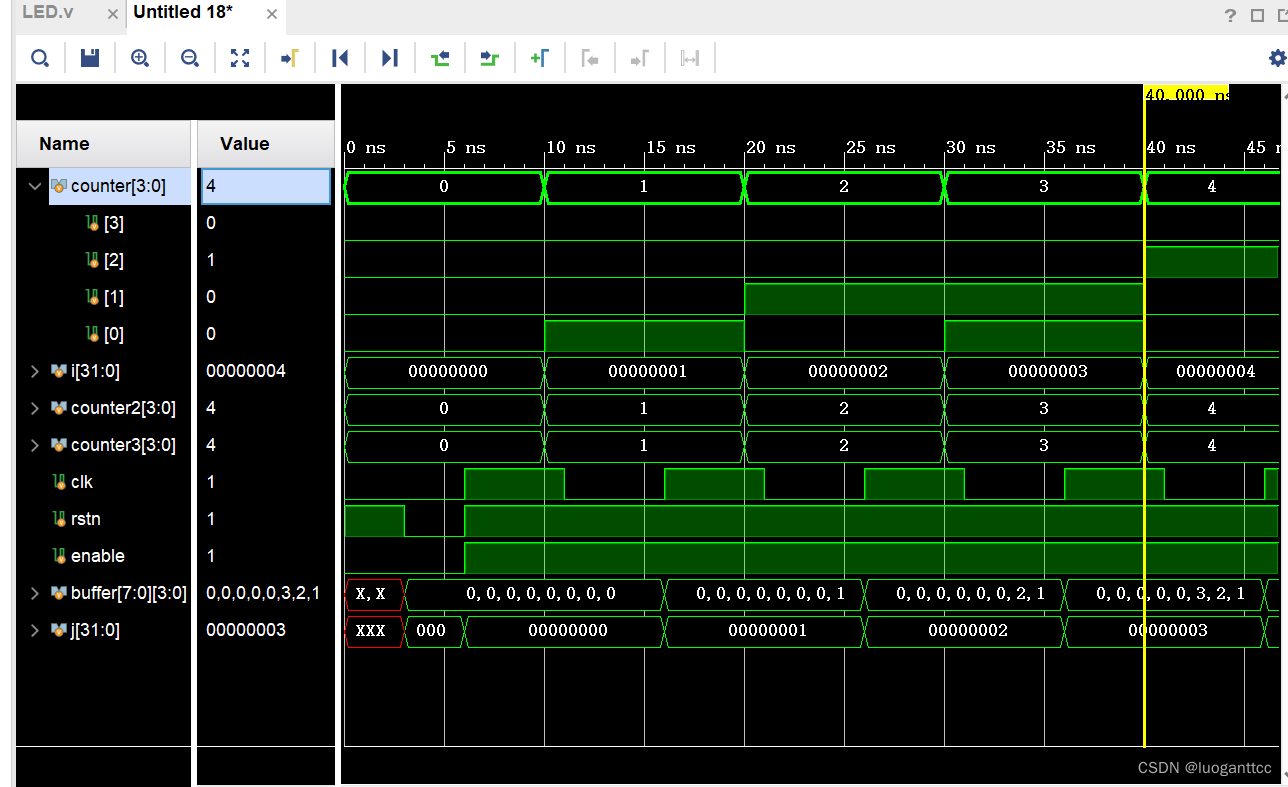Save the waveform configuration

click(90, 58)
